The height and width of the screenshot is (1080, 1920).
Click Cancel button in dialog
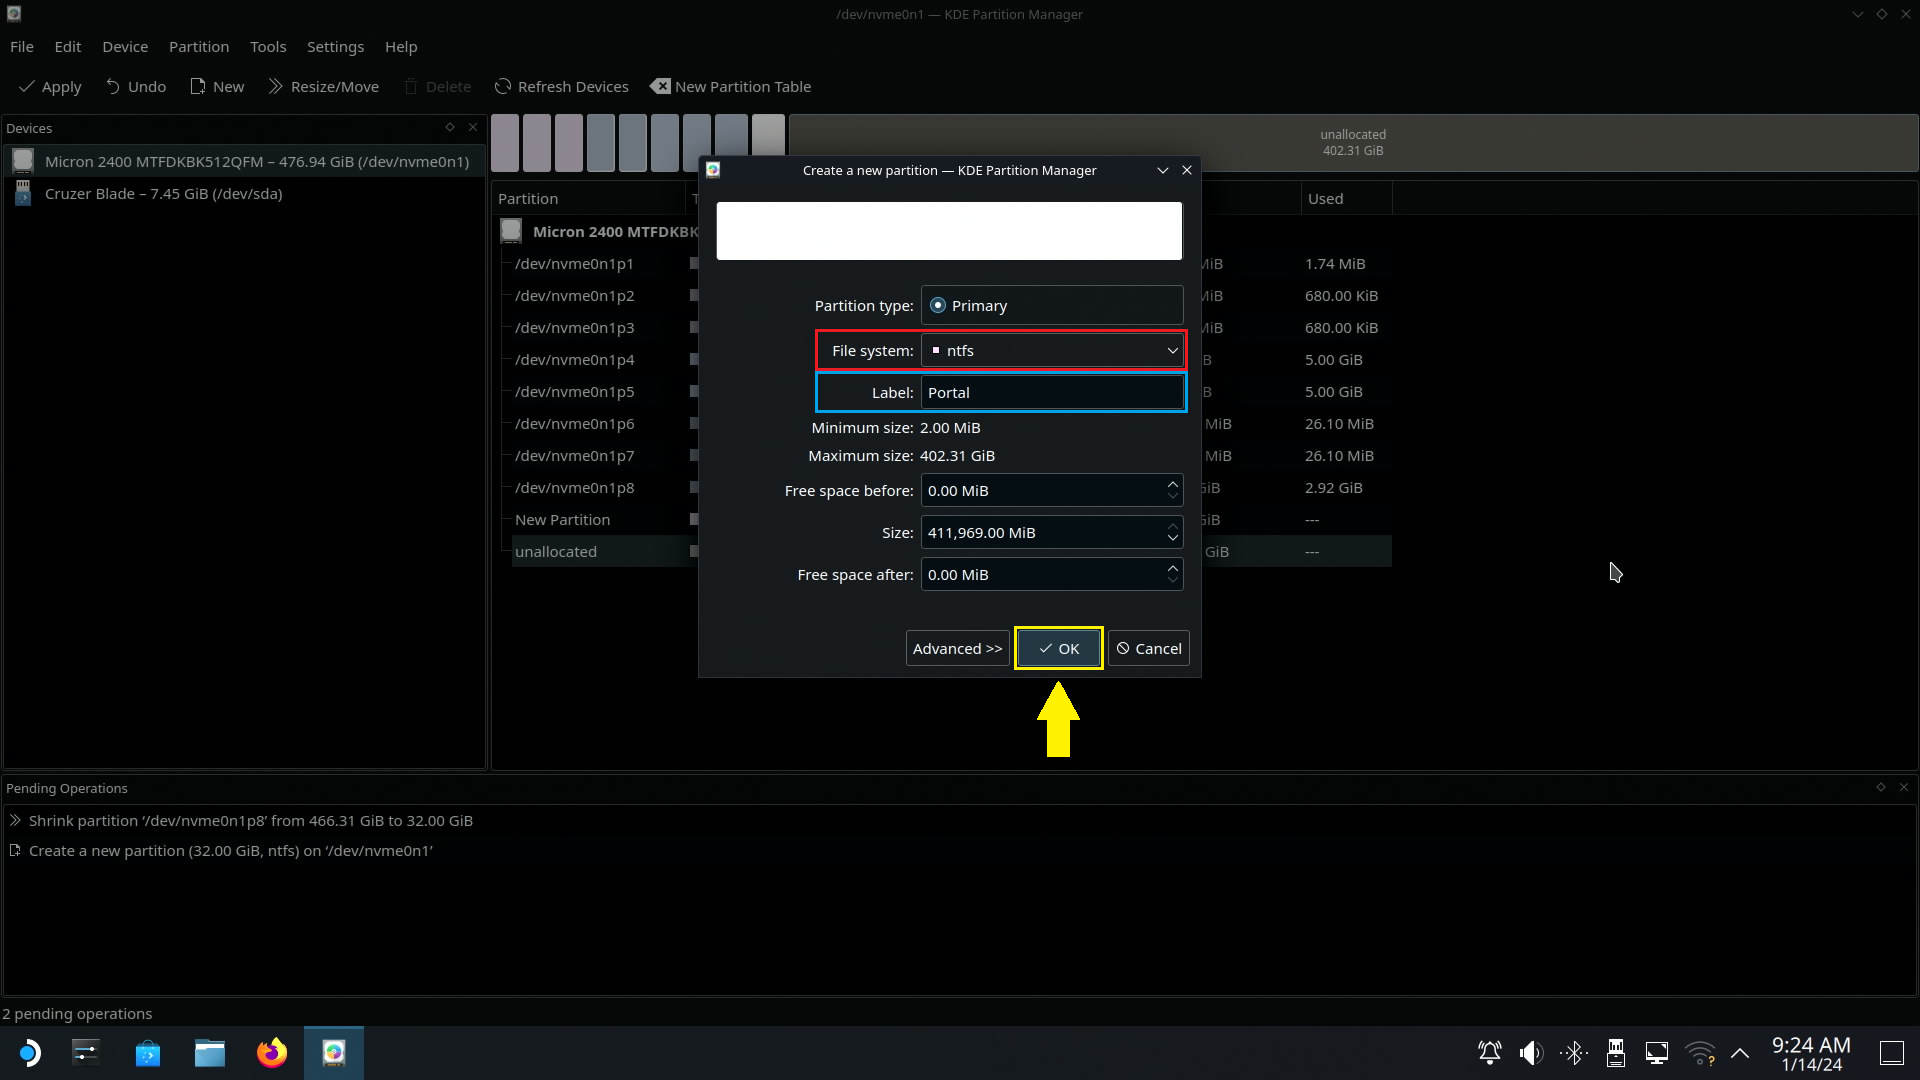(1148, 649)
